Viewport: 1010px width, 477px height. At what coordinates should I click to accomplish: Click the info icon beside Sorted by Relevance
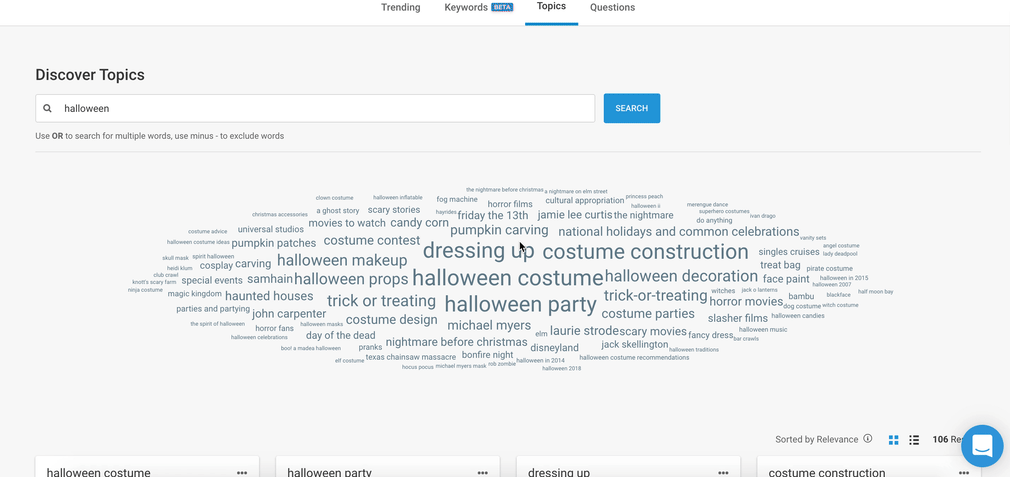point(868,439)
